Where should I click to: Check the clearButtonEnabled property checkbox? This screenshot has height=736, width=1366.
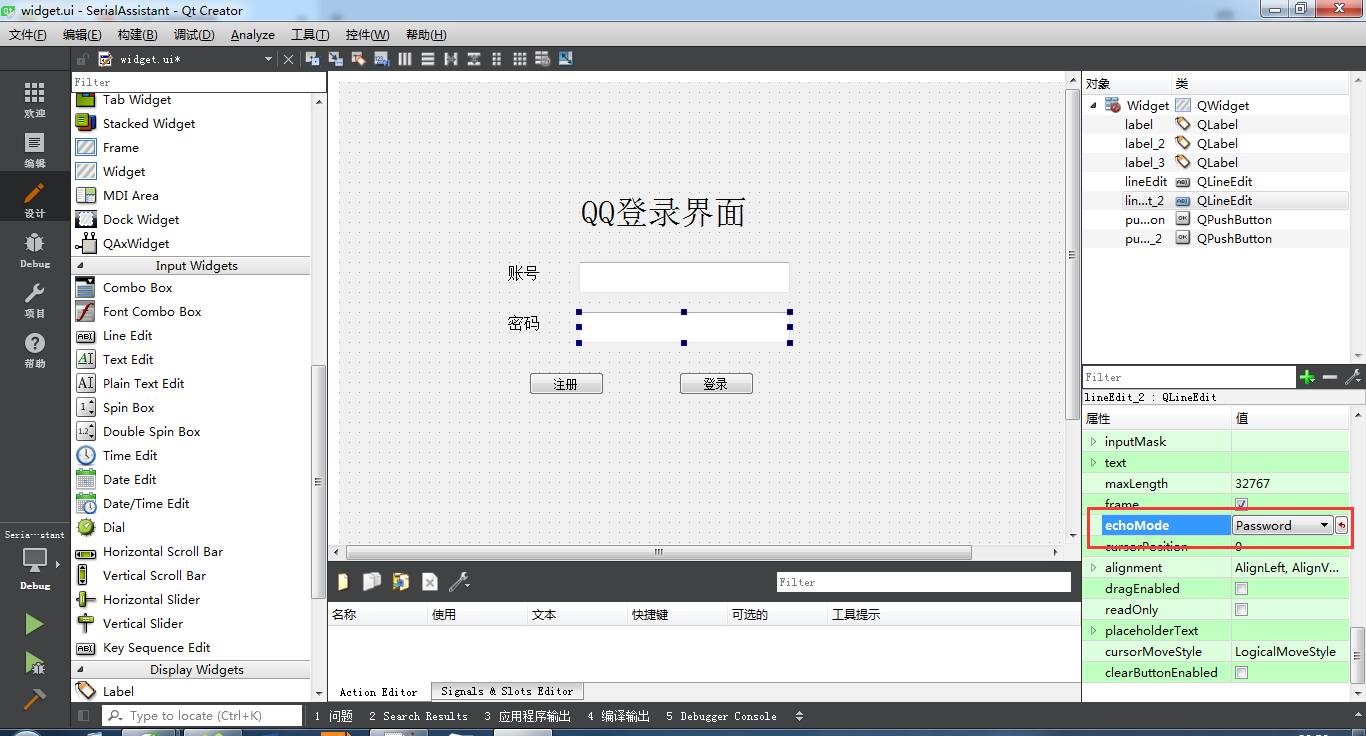coord(1241,672)
